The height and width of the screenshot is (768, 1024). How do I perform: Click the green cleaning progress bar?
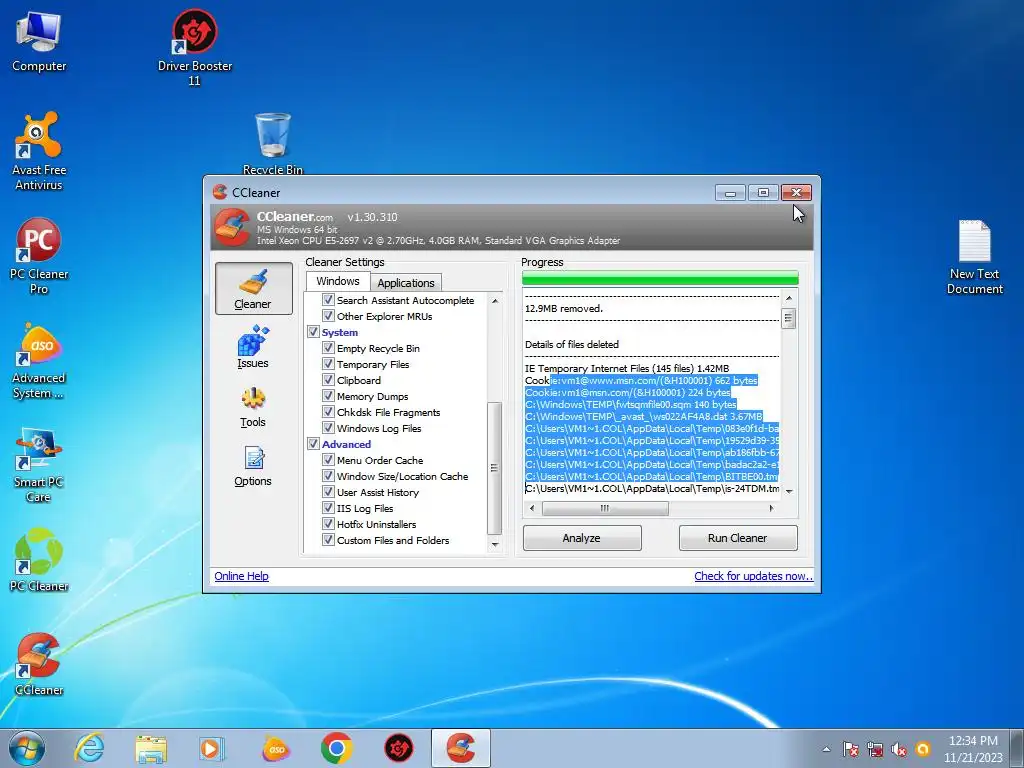tap(660, 278)
